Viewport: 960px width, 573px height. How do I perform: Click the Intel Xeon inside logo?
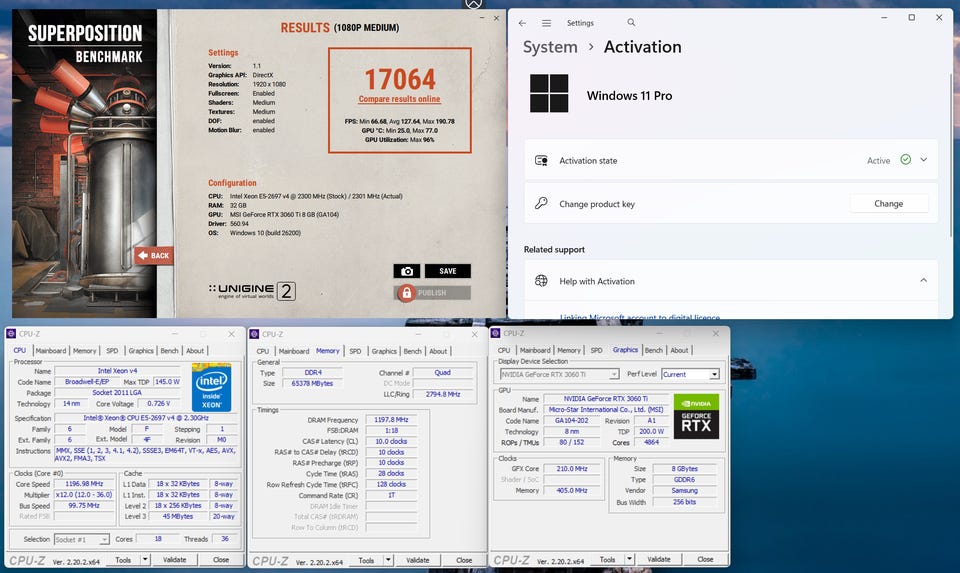click(x=211, y=387)
